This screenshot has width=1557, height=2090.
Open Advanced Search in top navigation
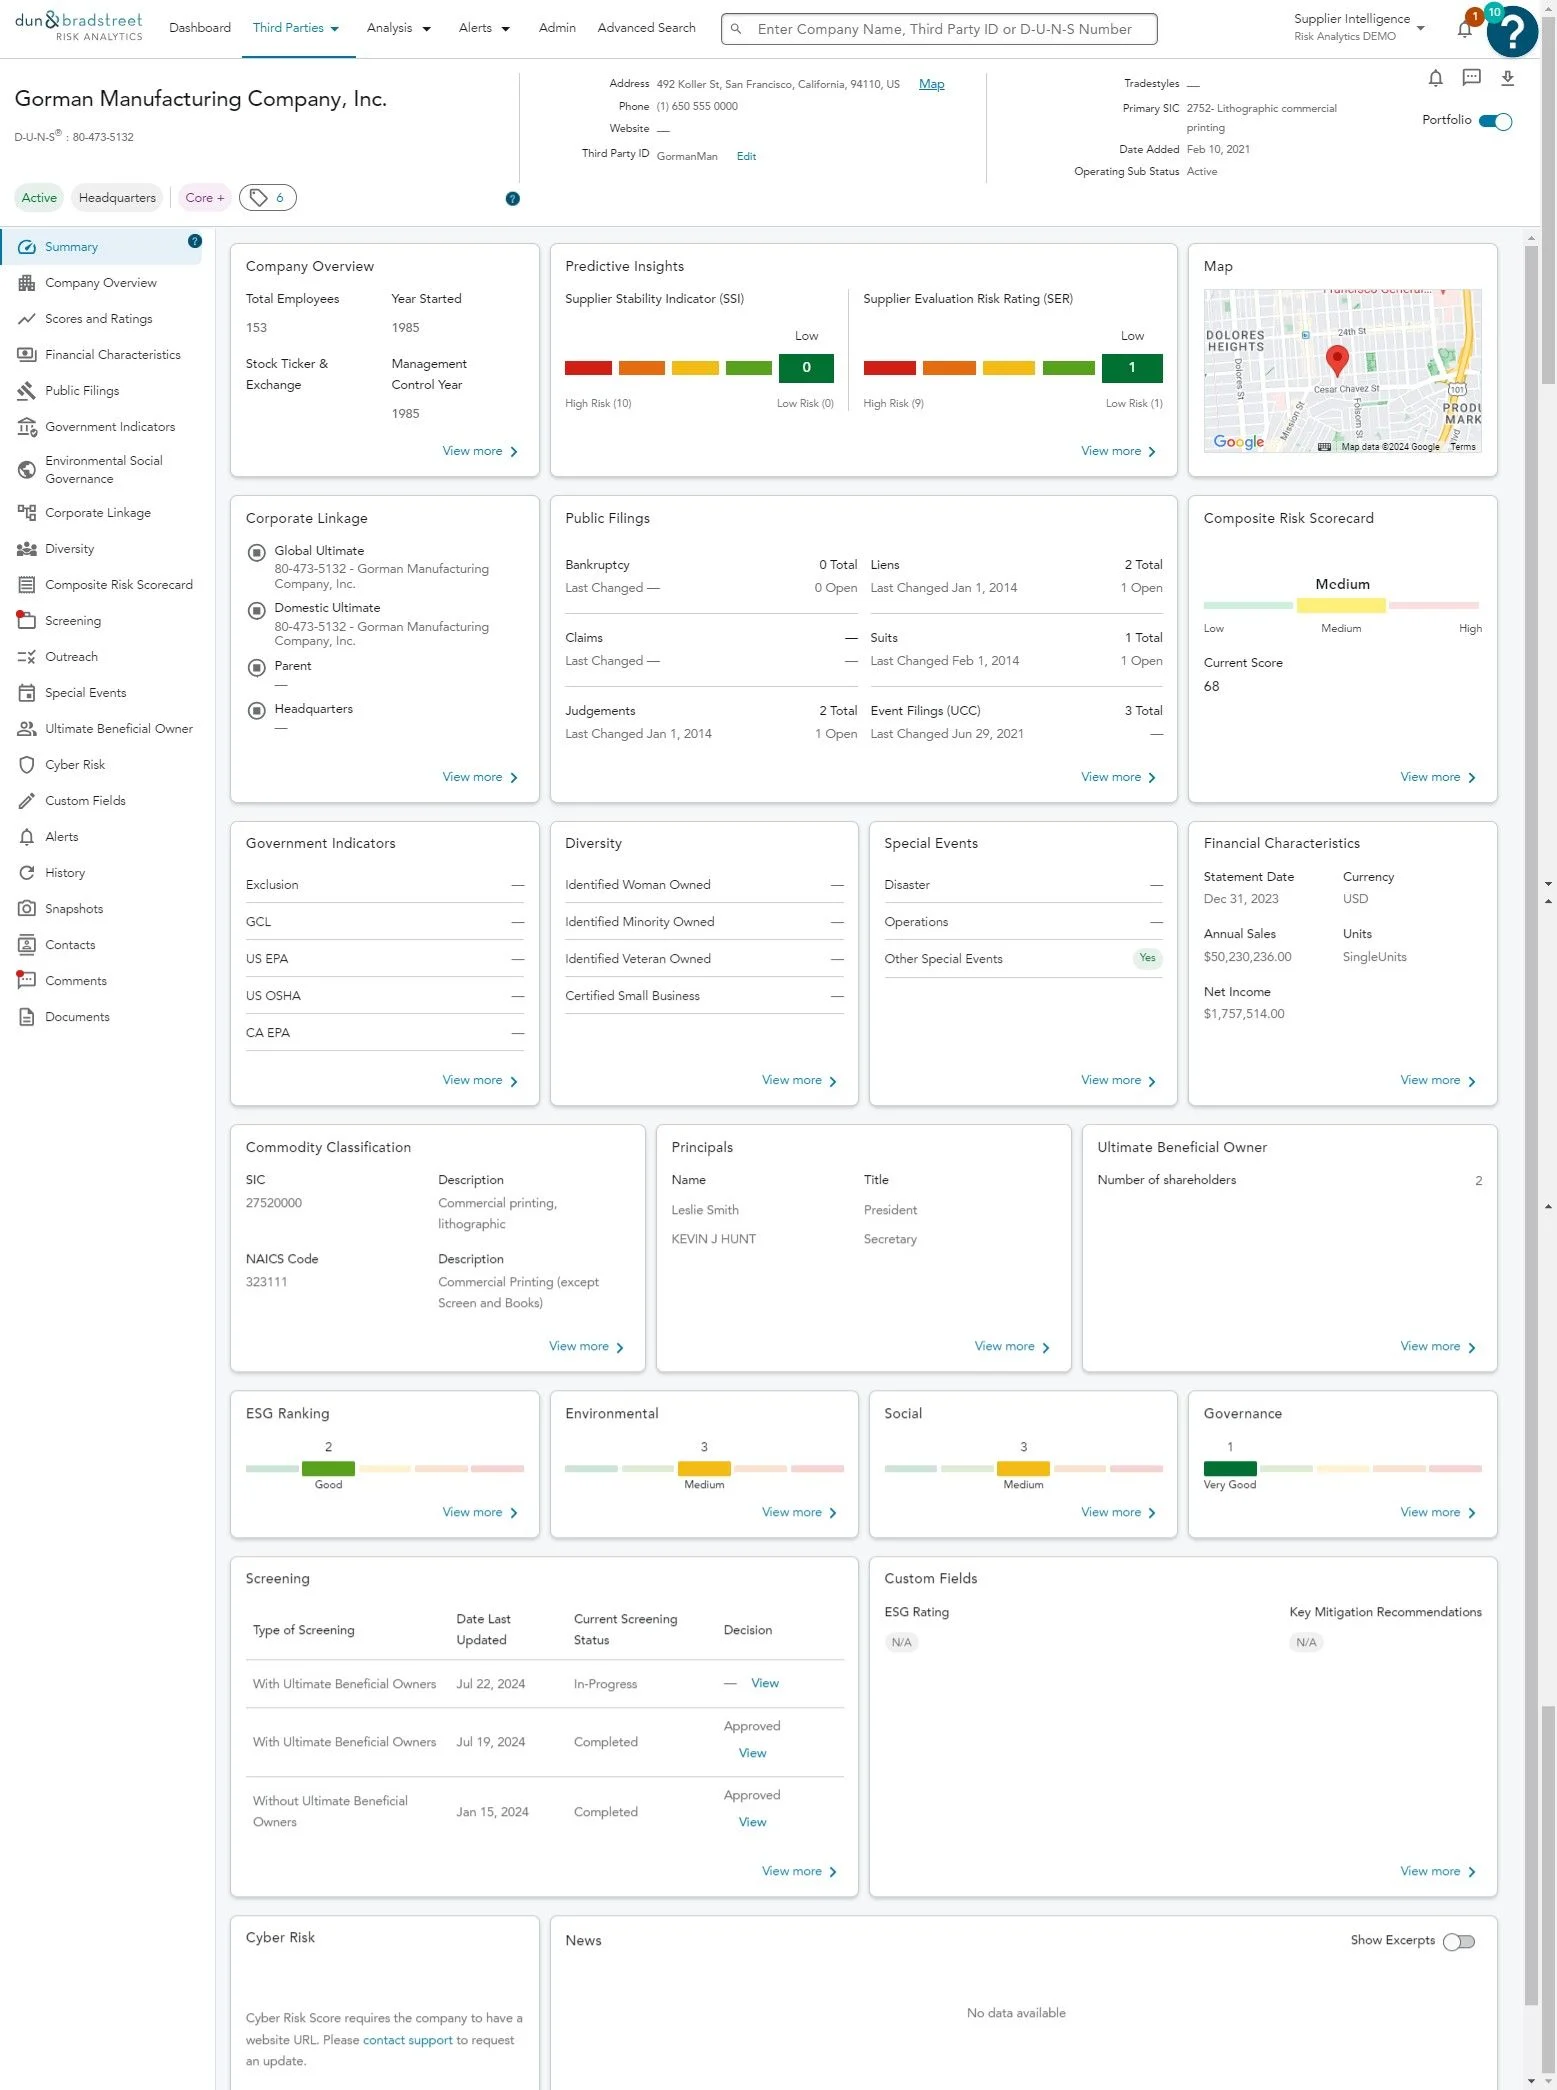point(646,28)
